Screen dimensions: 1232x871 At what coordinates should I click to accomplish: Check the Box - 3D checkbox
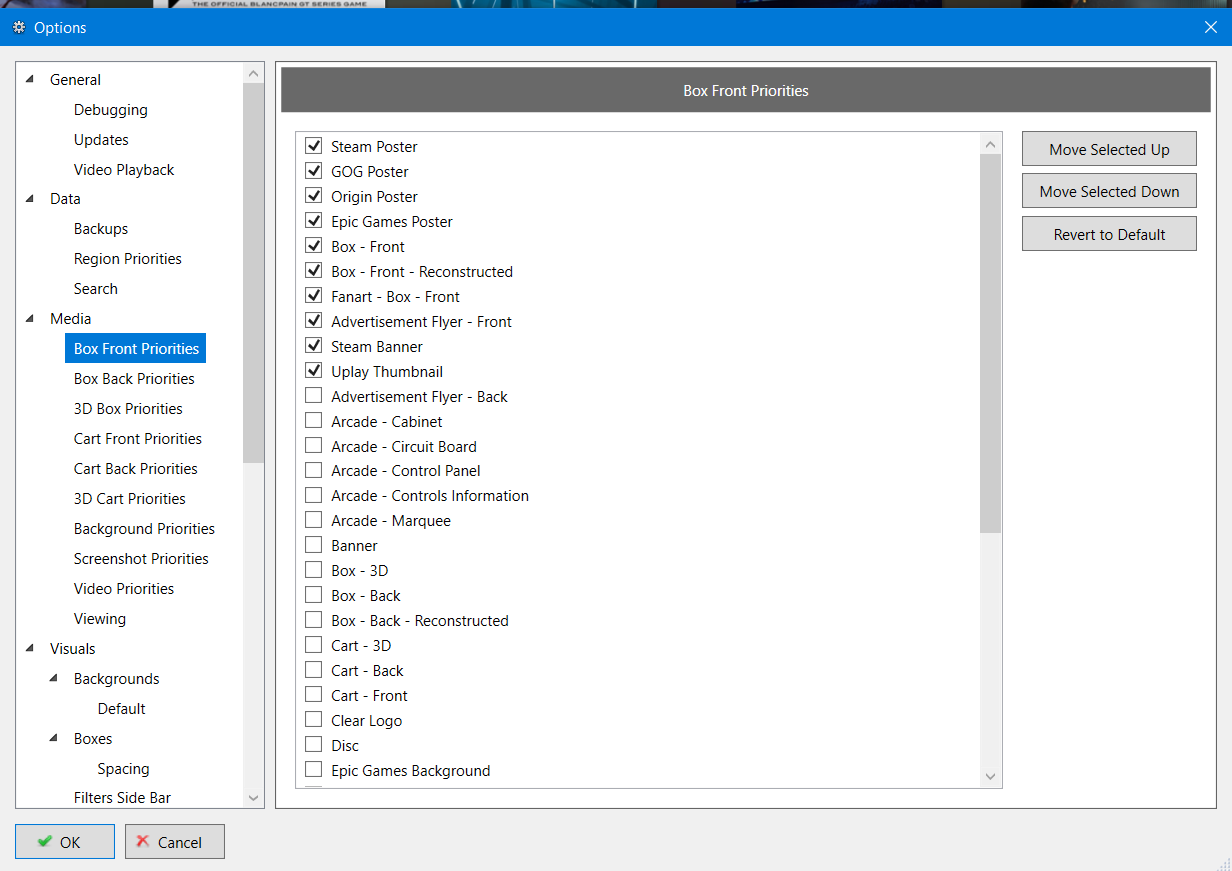(313, 570)
